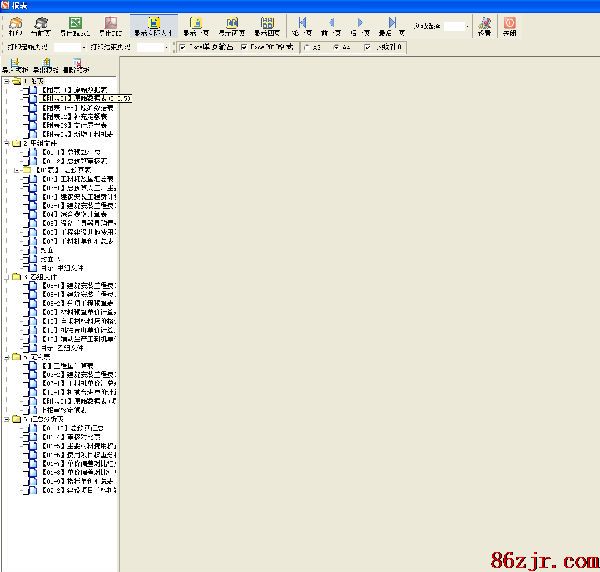Image resolution: width=600 pixels, height=572 pixels.
Task: Click the first button above the tree
Action: 14,66
